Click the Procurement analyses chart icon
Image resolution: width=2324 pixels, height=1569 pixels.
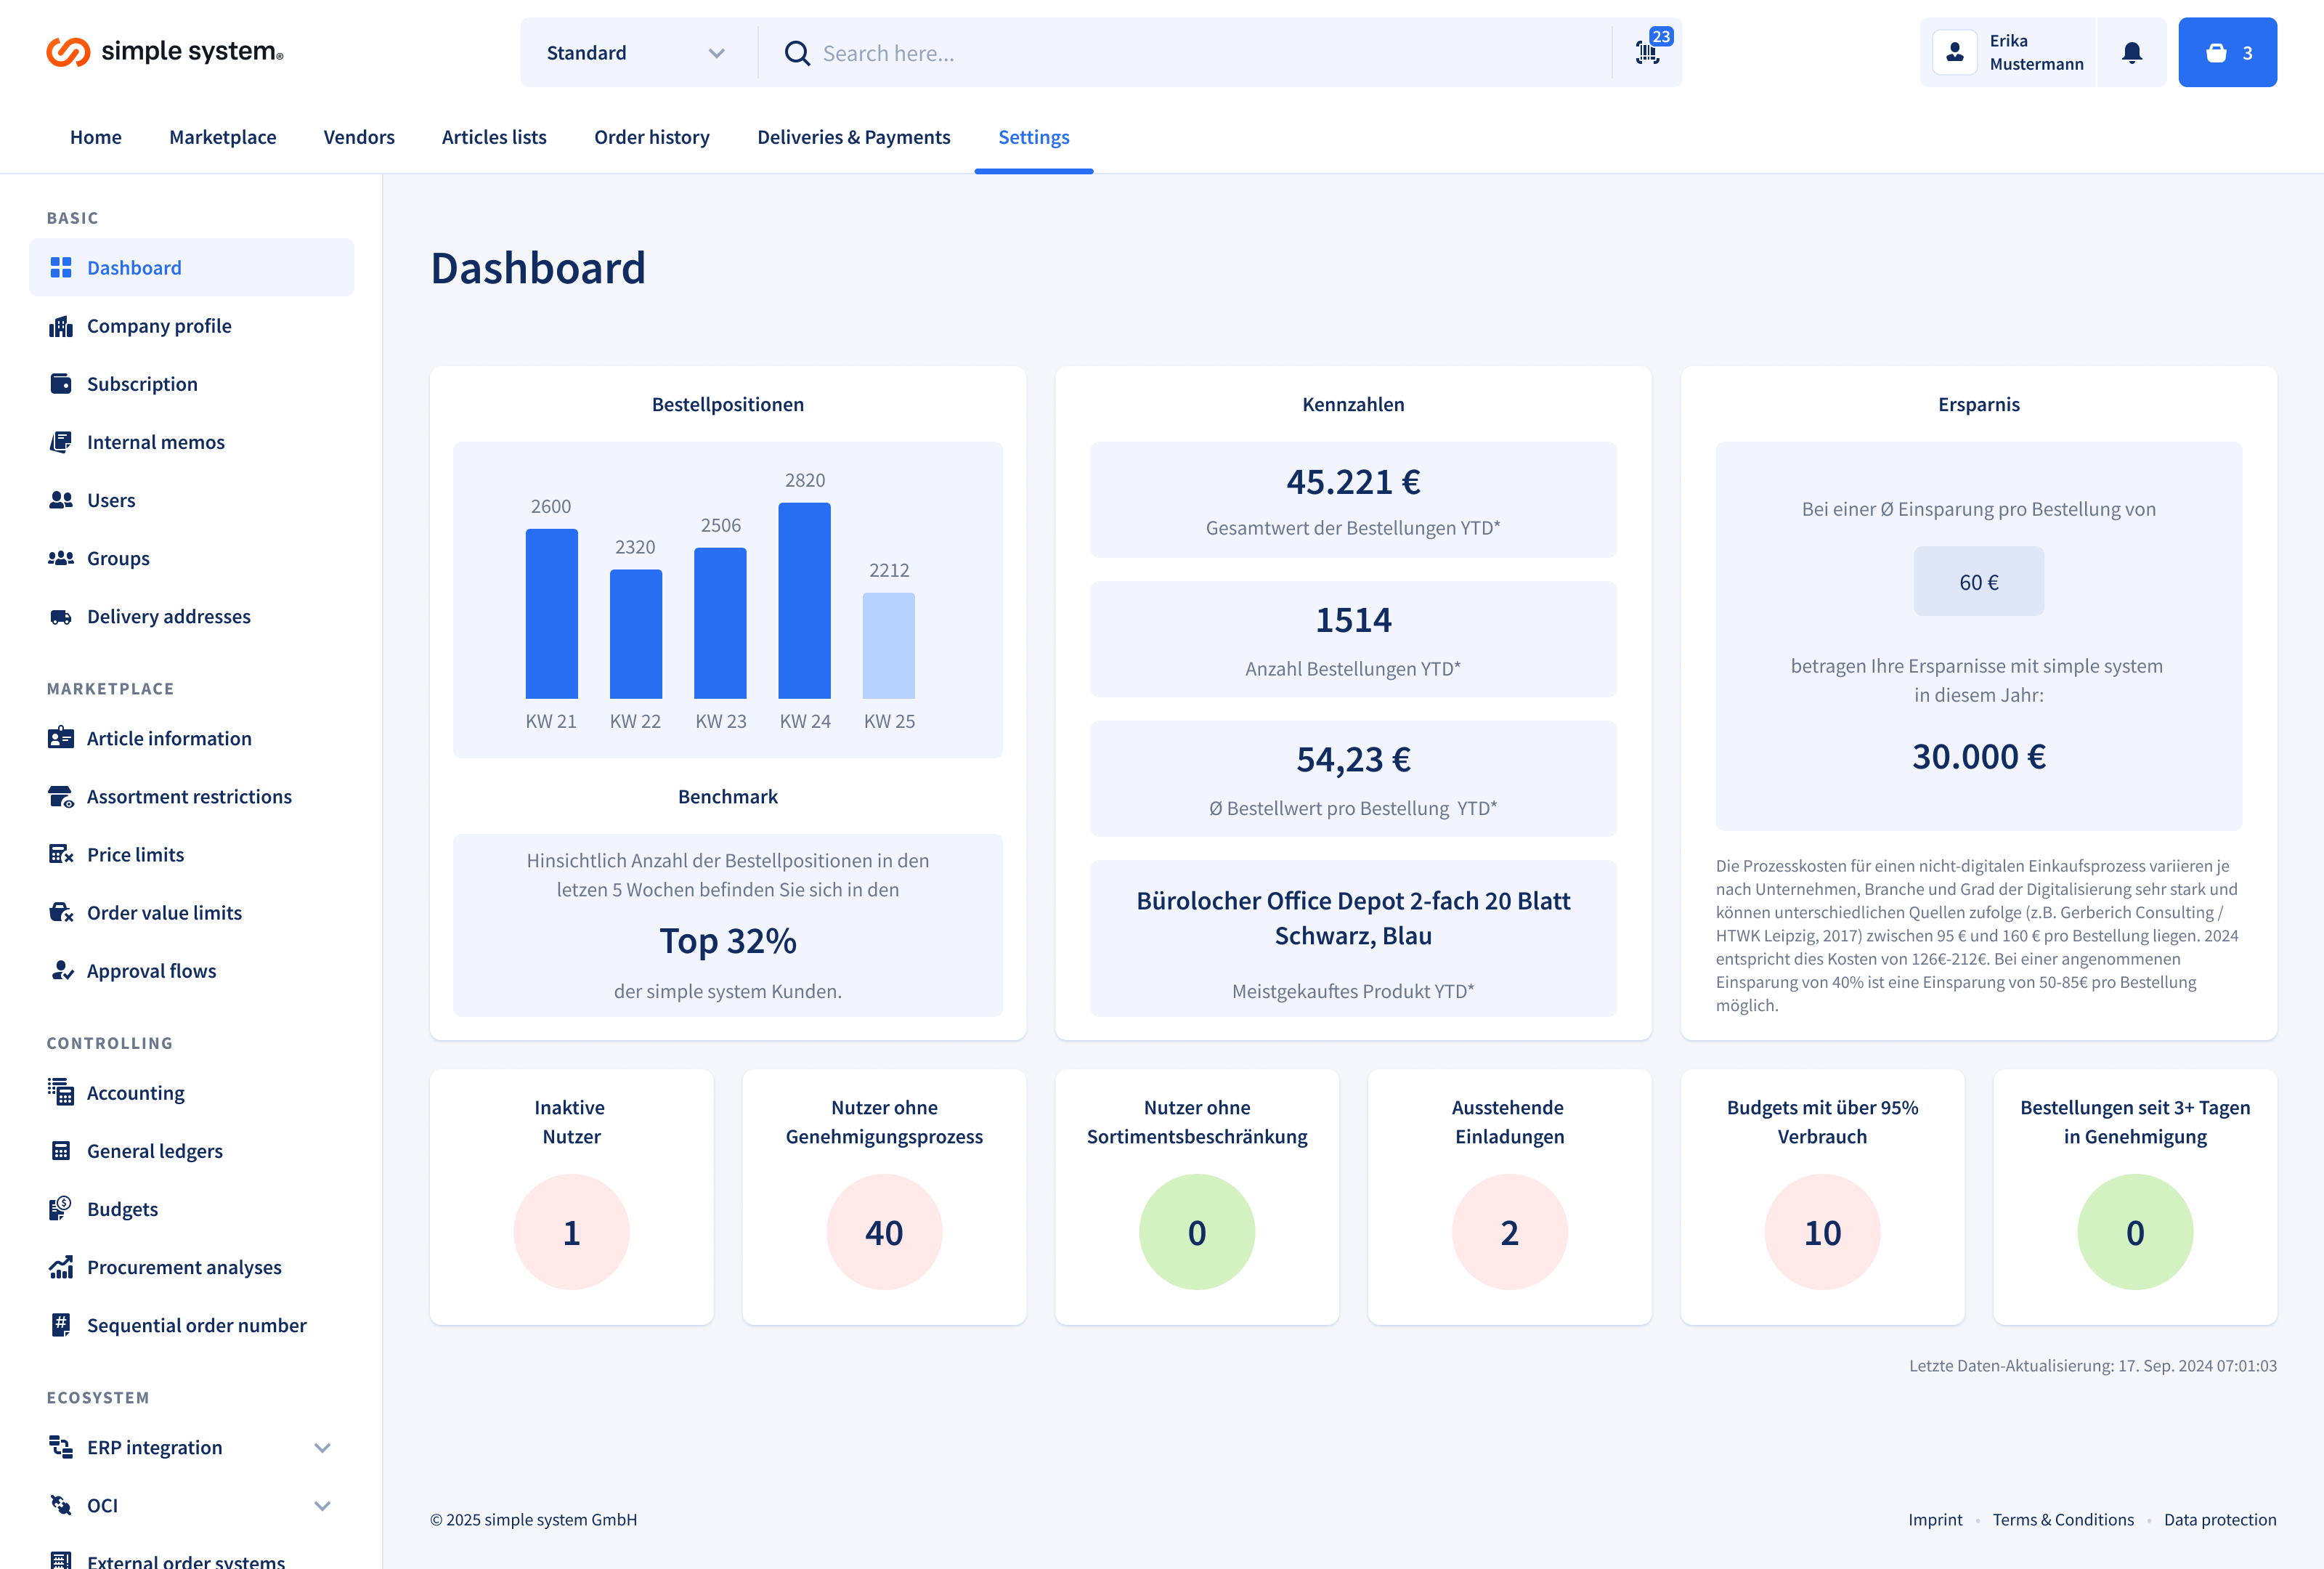[x=61, y=1267]
